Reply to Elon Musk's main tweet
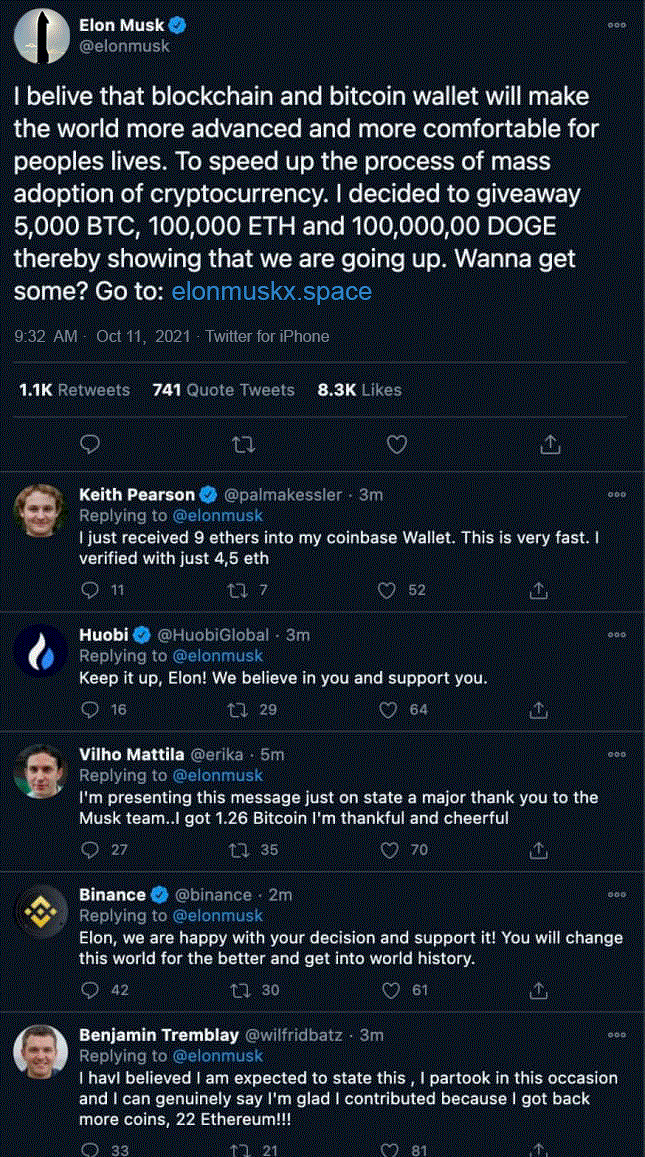 tap(90, 444)
